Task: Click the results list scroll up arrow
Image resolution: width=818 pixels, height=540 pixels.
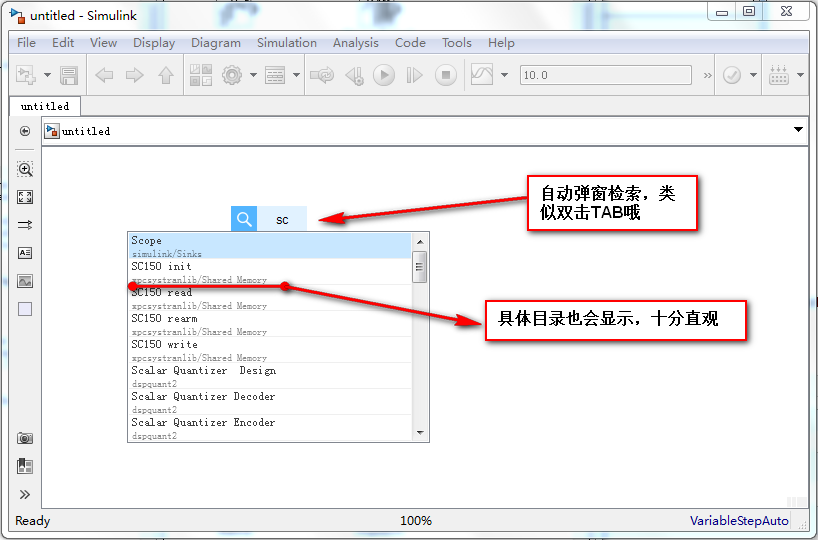Action: tap(420, 242)
